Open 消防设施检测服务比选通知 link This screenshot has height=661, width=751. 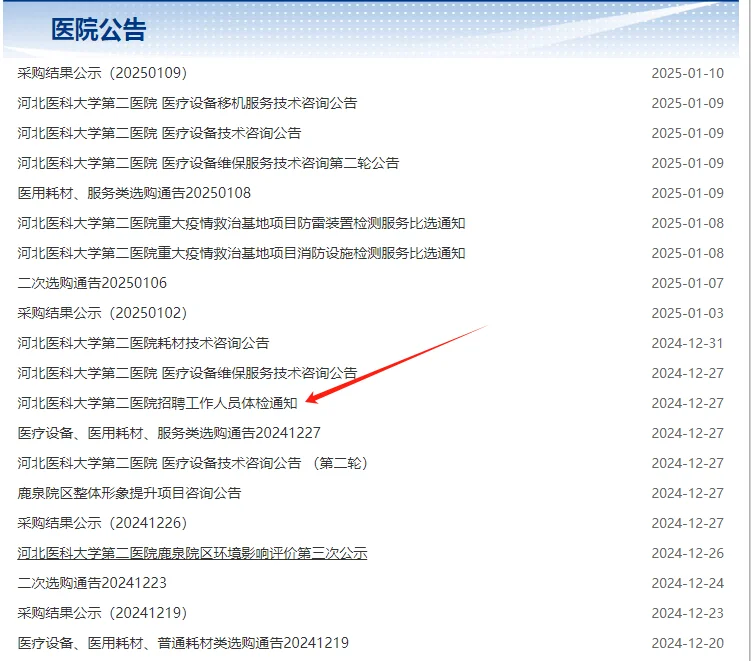click(241, 253)
